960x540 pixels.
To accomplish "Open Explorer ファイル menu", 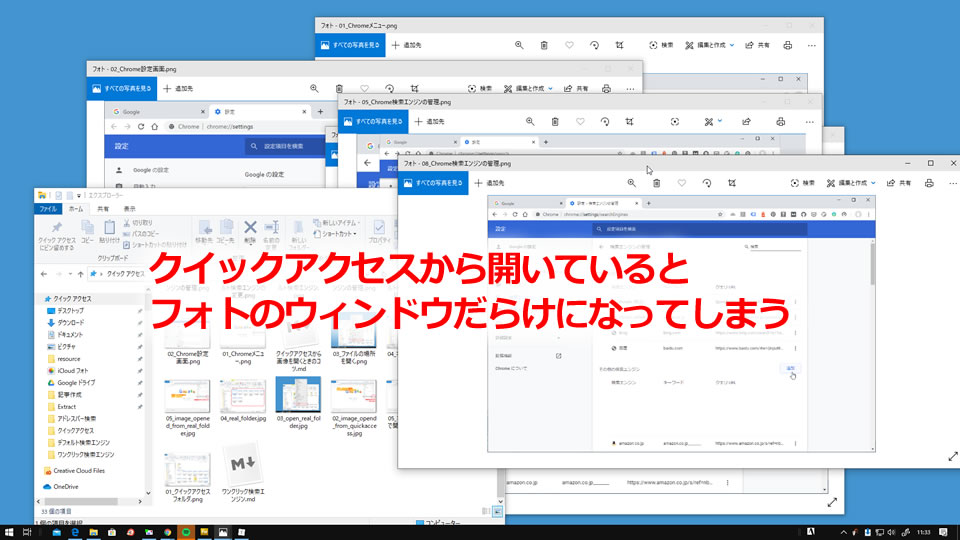I will tap(48, 209).
